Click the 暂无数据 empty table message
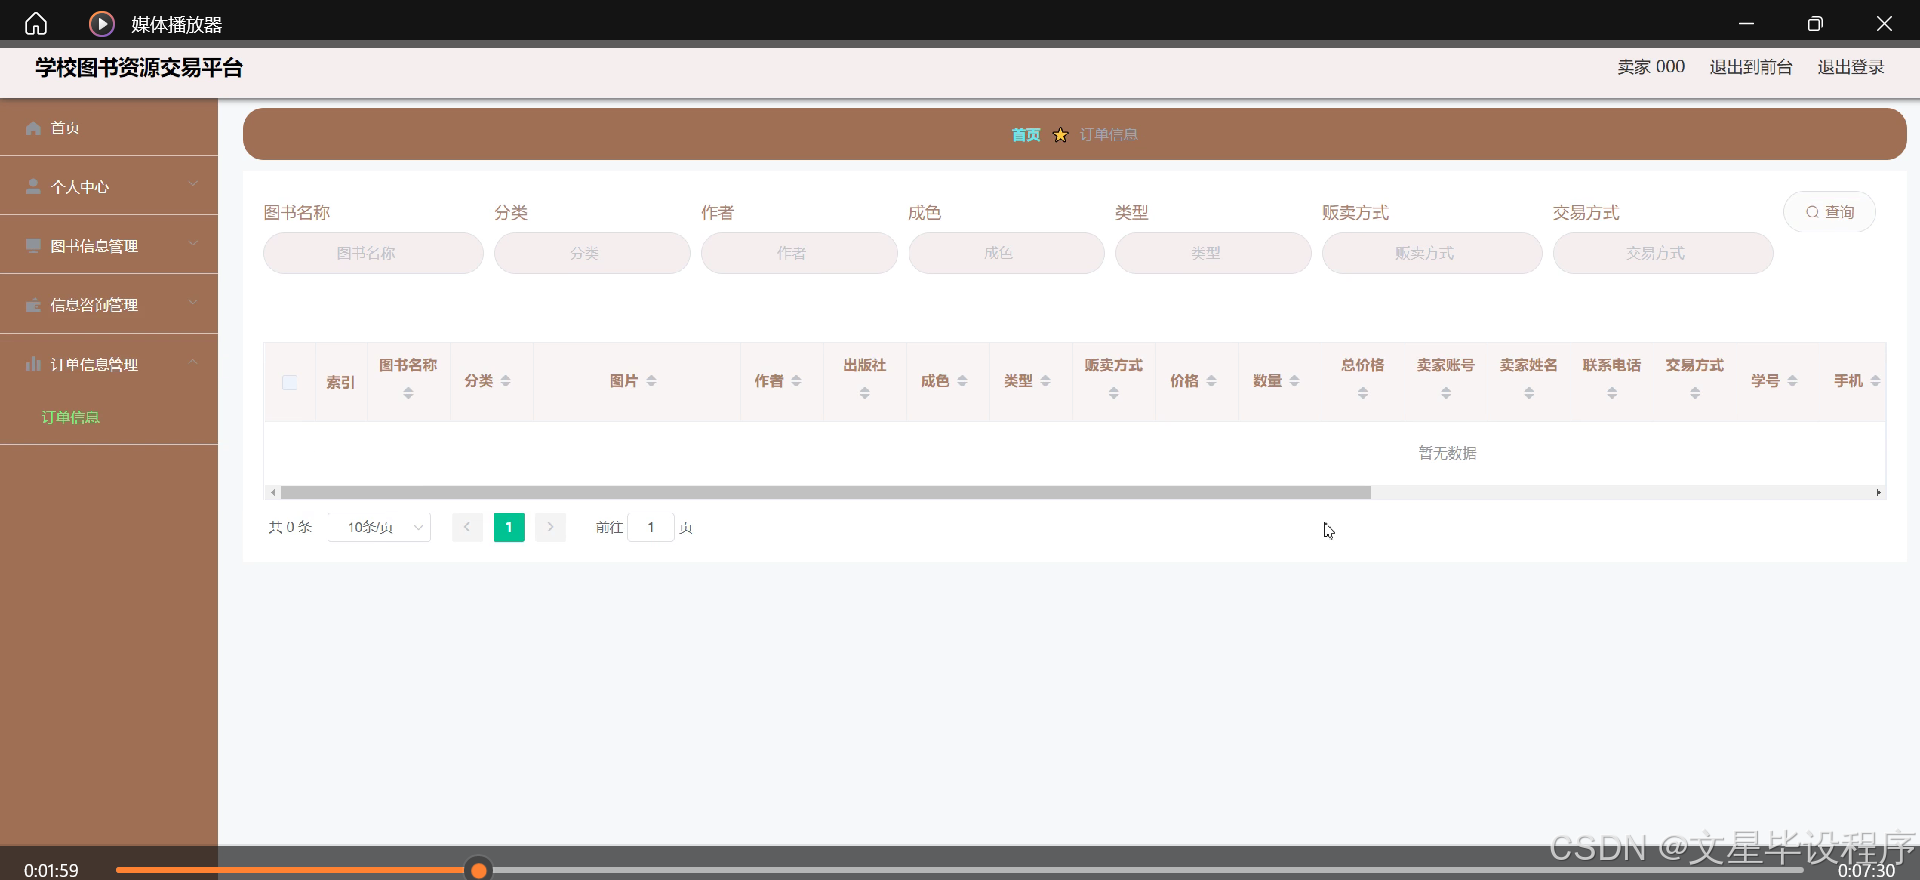This screenshot has width=1920, height=880. pyautogui.click(x=1447, y=453)
